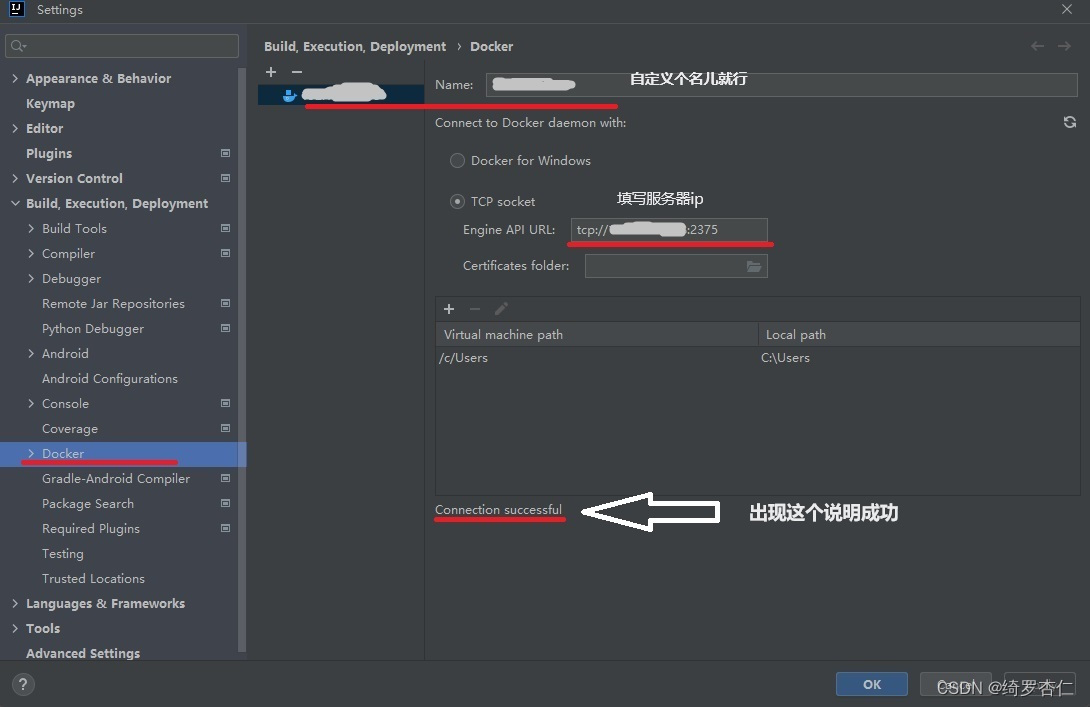Switch to the Python Debugger settings page
Viewport: 1090px width, 707px height.
pyautogui.click(x=93, y=328)
